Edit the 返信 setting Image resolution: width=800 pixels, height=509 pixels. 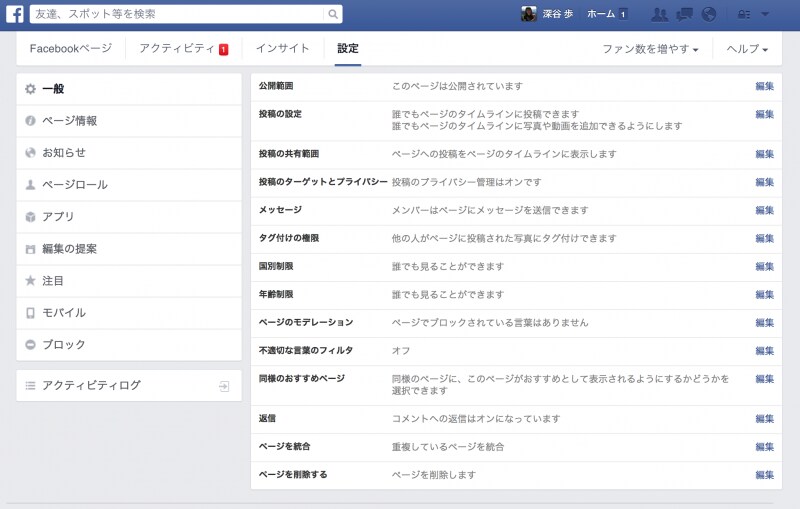tap(764, 419)
